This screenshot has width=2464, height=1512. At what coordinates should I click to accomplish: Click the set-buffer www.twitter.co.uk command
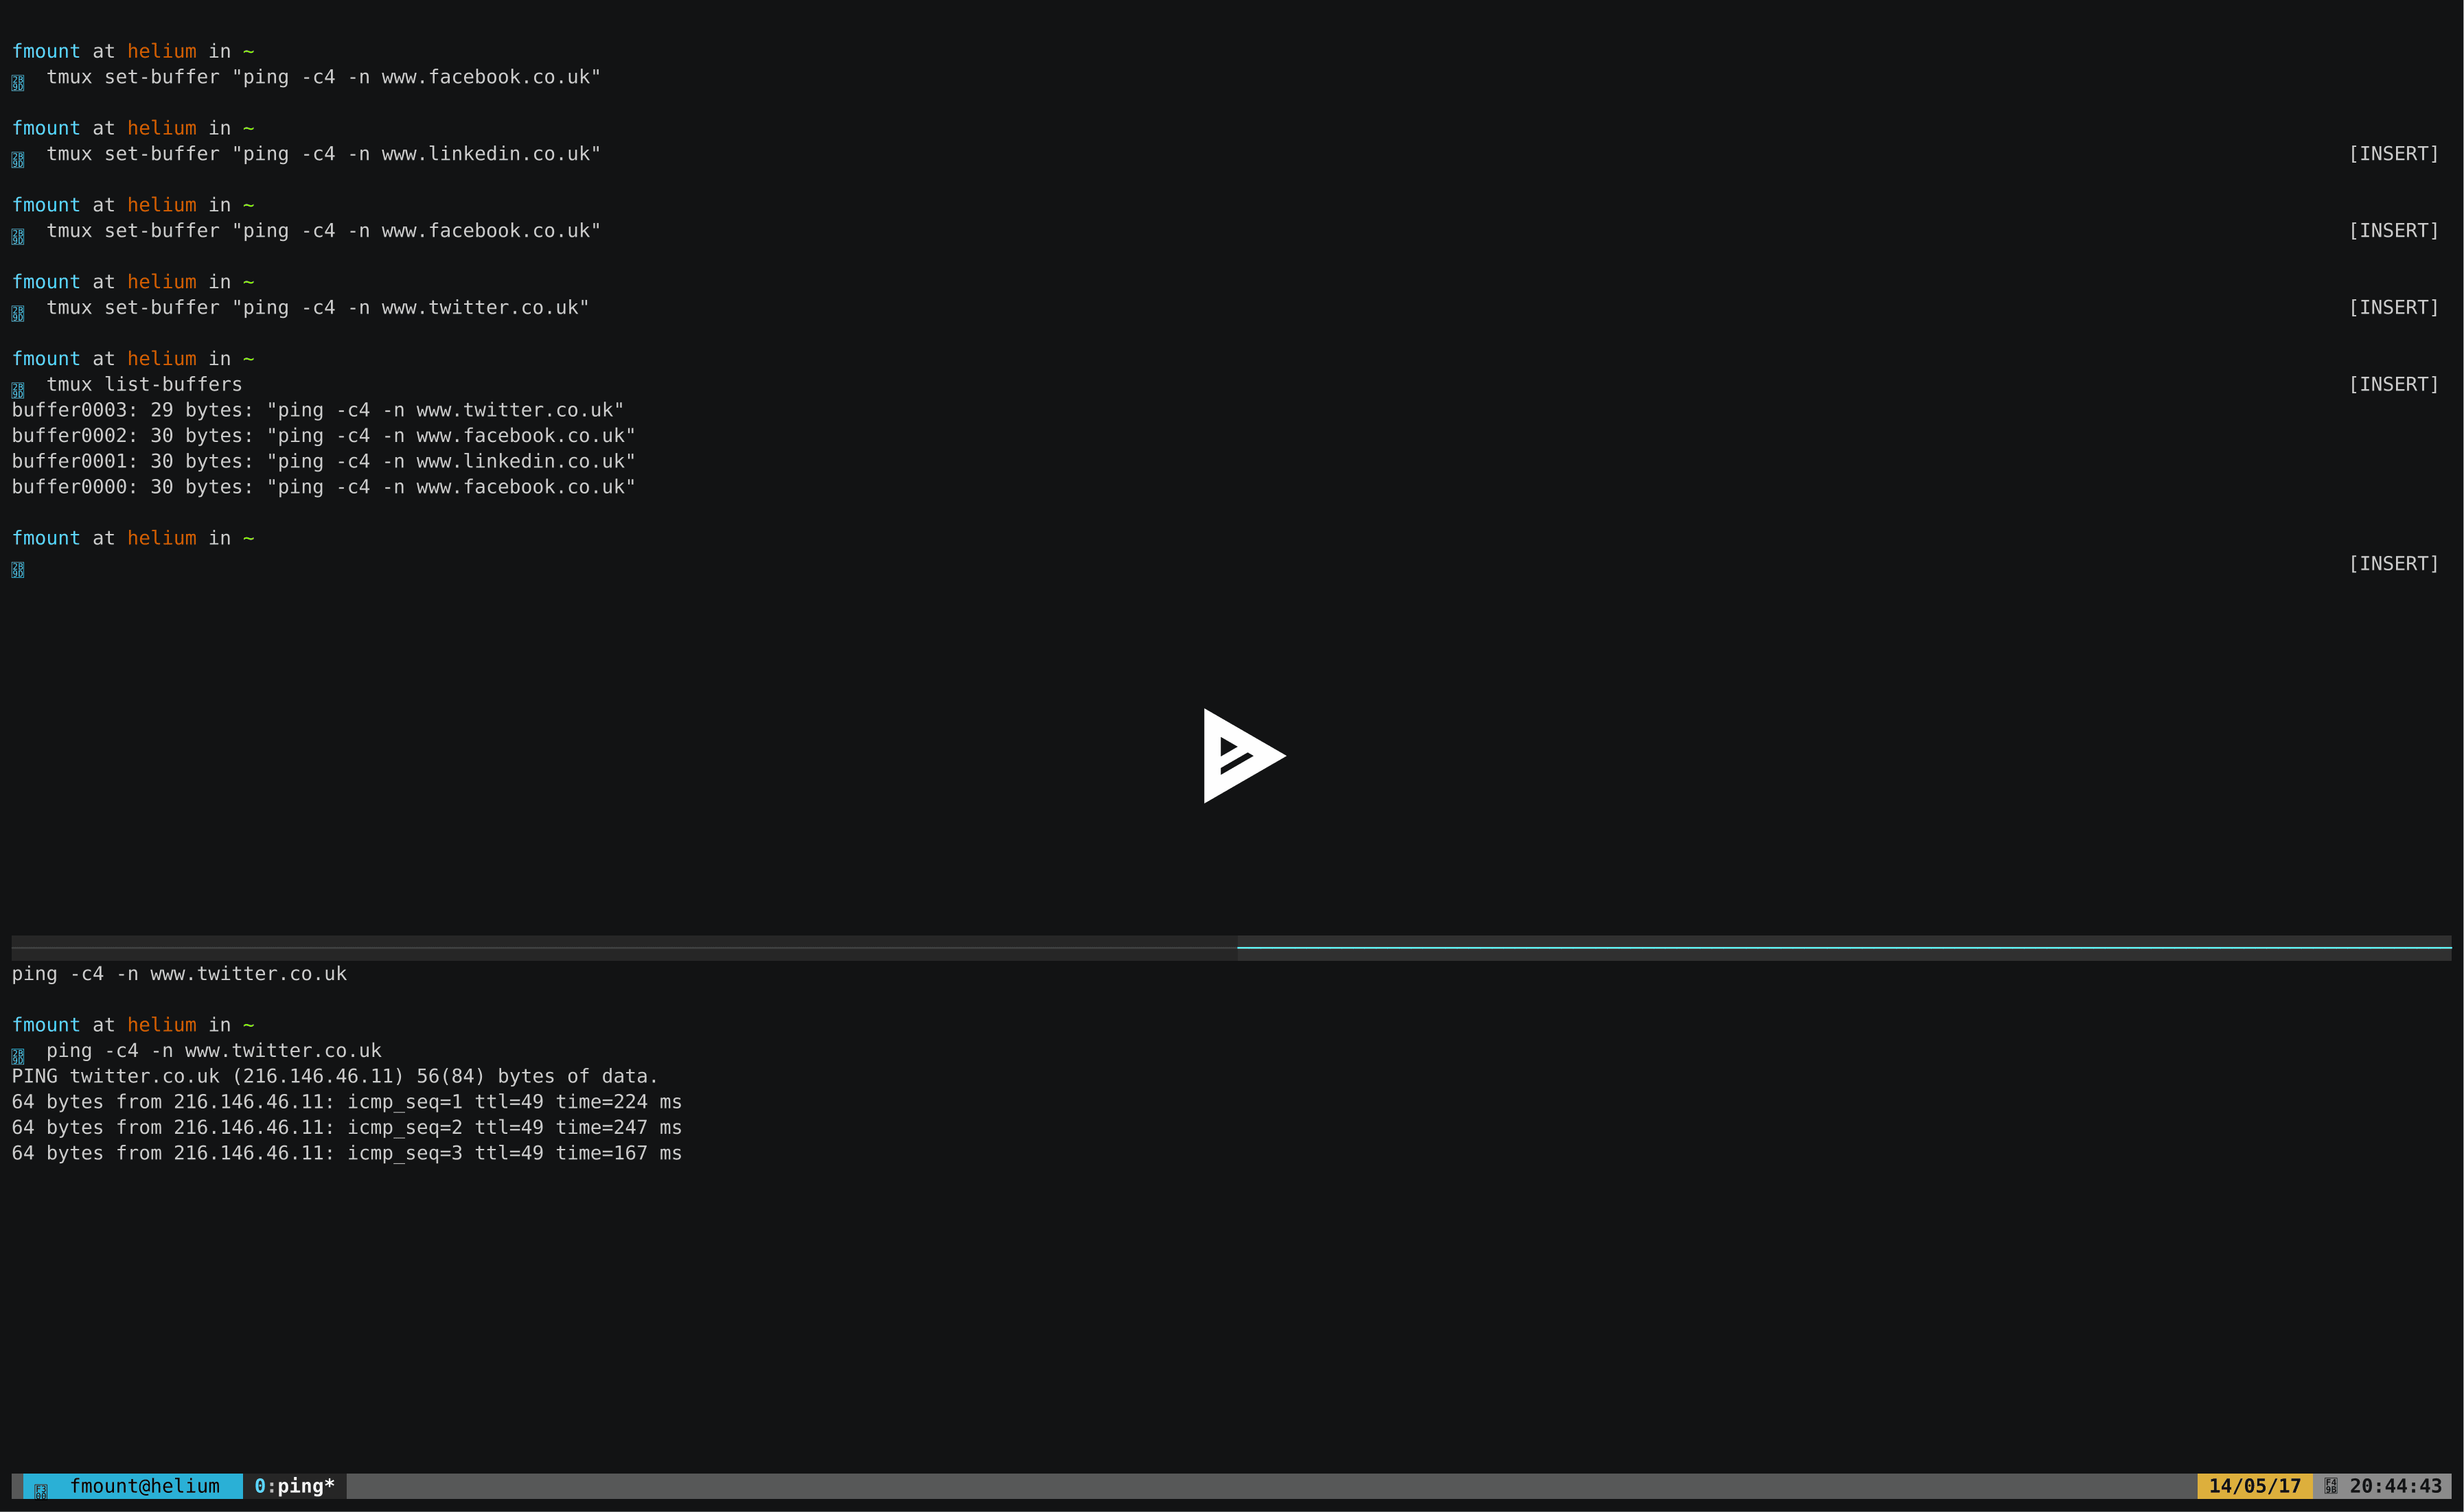tap(318, 308)
